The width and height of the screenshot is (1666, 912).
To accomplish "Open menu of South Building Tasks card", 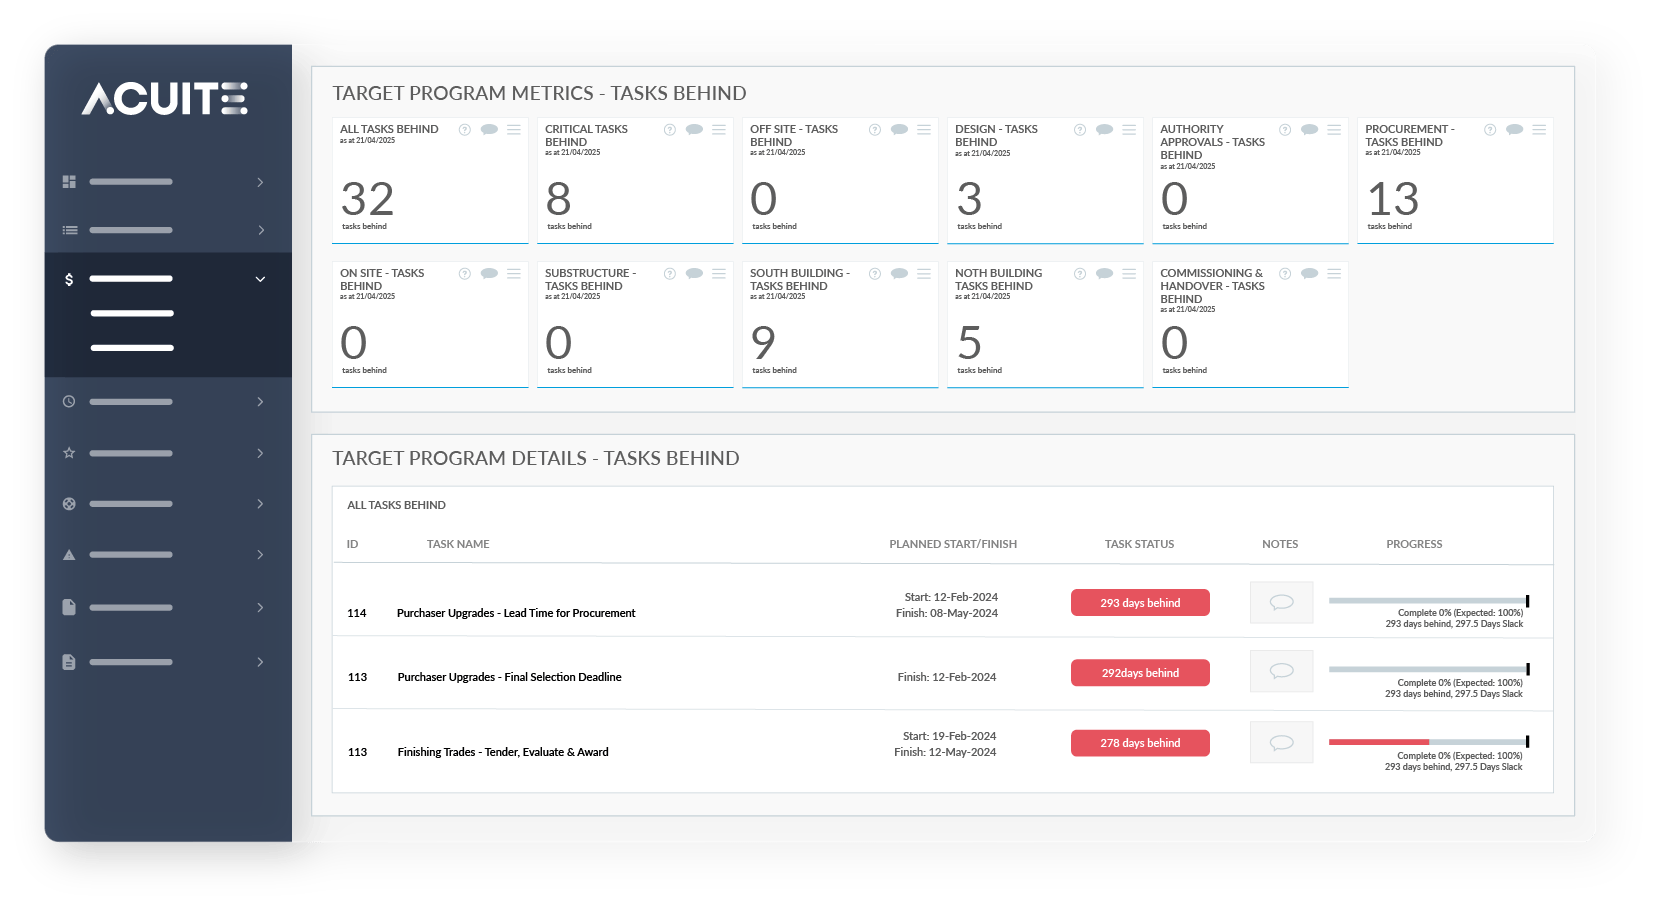I will click(924, 274).
